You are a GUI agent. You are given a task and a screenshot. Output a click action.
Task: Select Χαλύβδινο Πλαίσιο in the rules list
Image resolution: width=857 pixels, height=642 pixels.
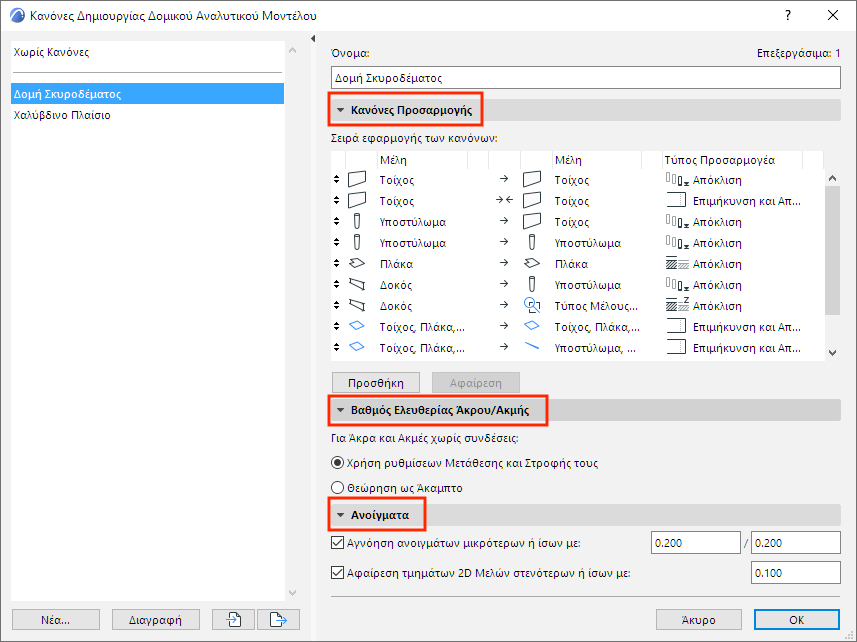click(x=62, y=115)
